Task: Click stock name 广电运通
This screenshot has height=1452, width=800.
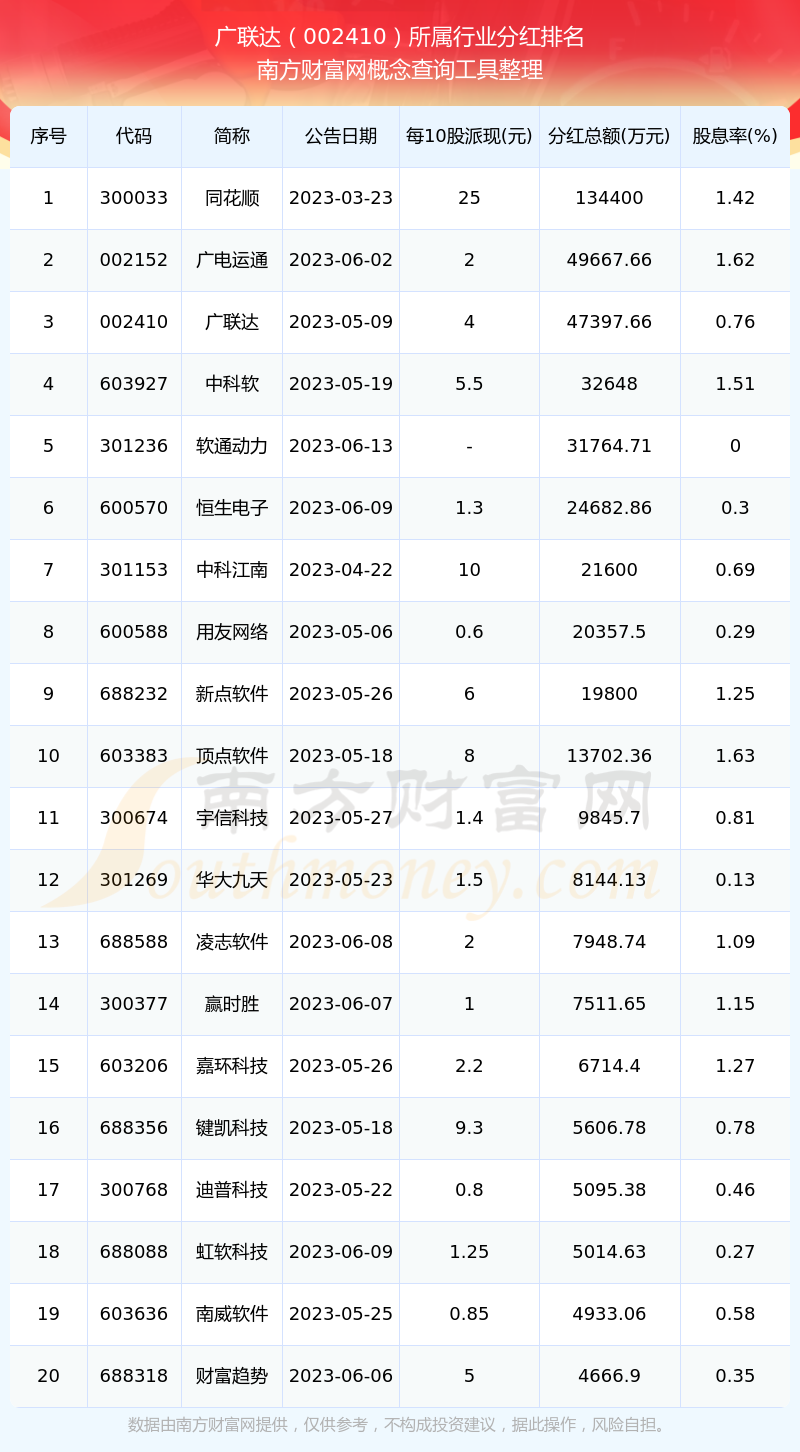Action: coord(232,260)
